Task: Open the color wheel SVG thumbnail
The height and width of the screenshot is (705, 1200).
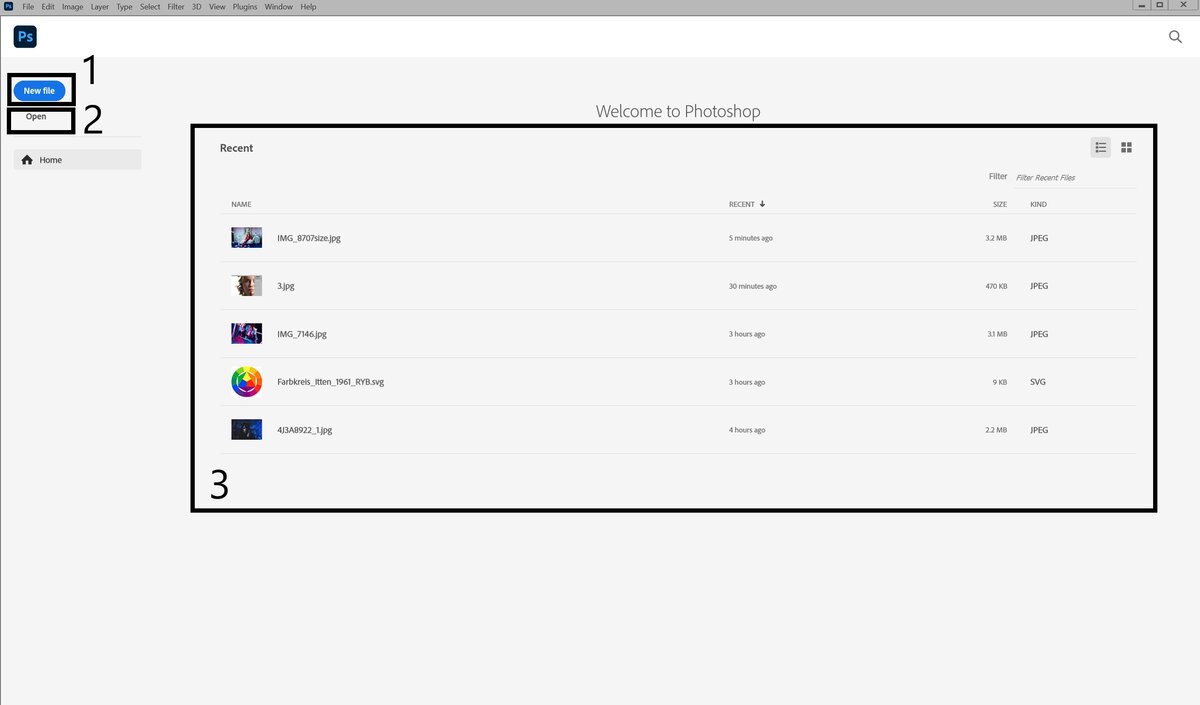Action: pyautogui.click(x=246, y=382)
